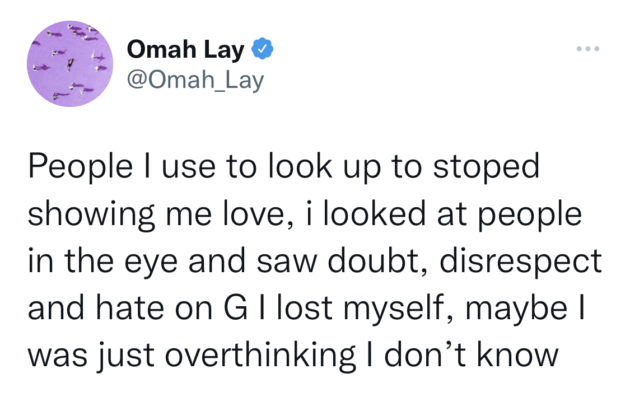630x420 pixels.
Task: Click the word "disrespect" in the tweet
Action: point(521,262)
